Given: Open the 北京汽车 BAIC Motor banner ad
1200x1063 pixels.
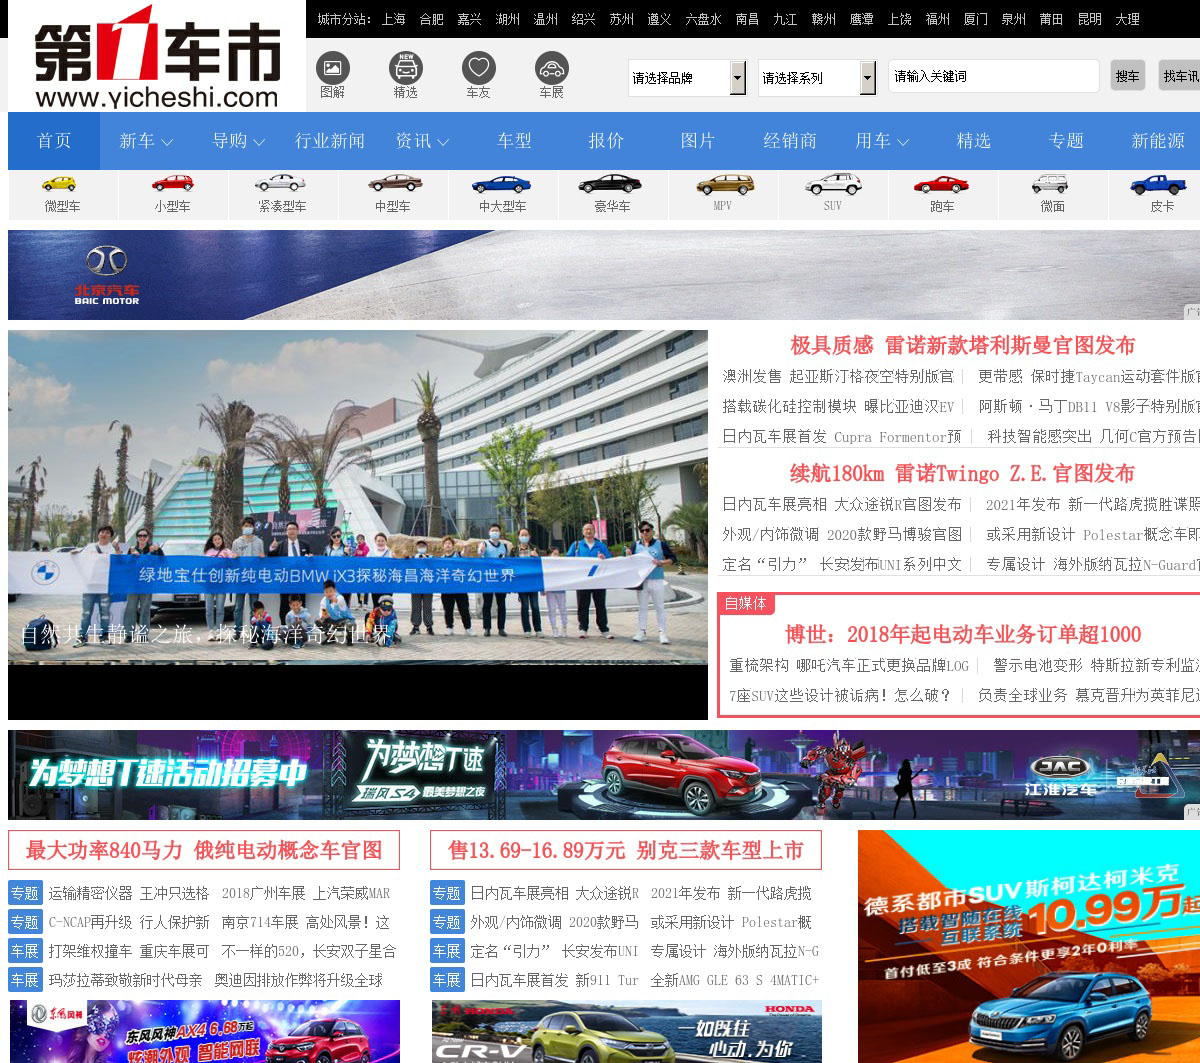Looking at the screenshot, I should 604,275.
